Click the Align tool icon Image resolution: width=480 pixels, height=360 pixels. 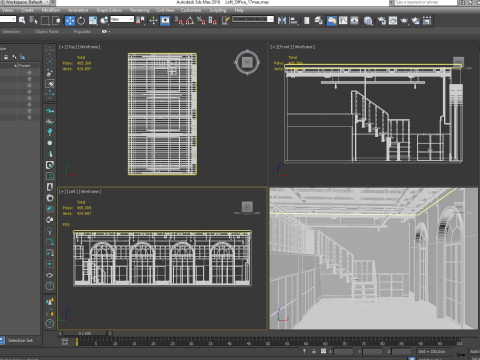coord(294,21)
